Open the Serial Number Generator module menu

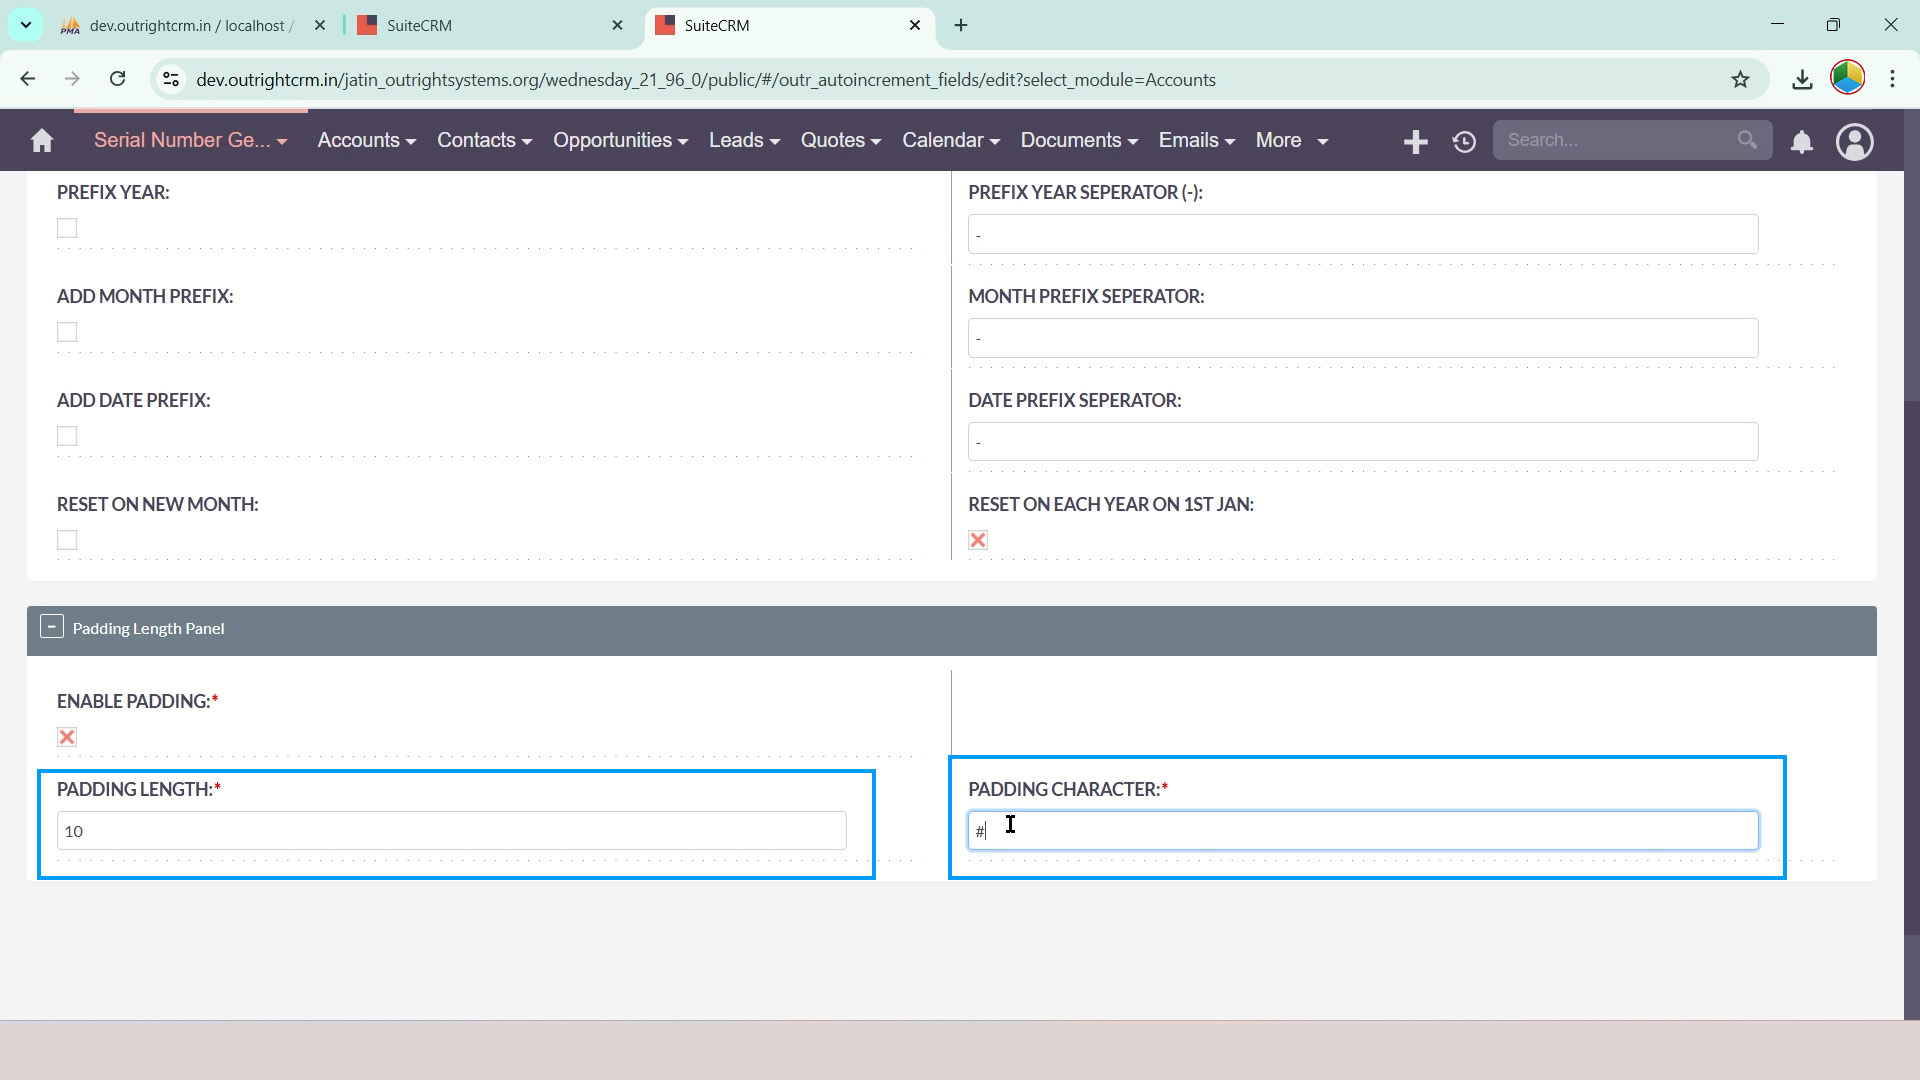tap(190, 141)
